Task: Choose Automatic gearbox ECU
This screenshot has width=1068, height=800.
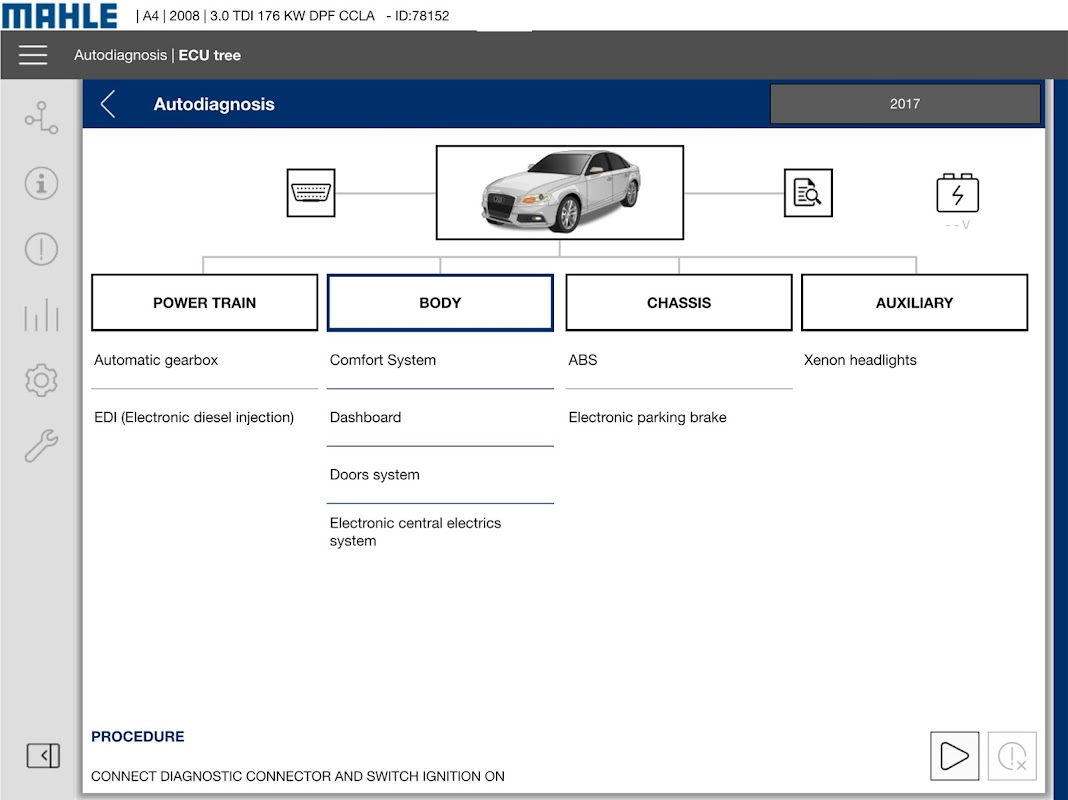Action: coord(204,360)
